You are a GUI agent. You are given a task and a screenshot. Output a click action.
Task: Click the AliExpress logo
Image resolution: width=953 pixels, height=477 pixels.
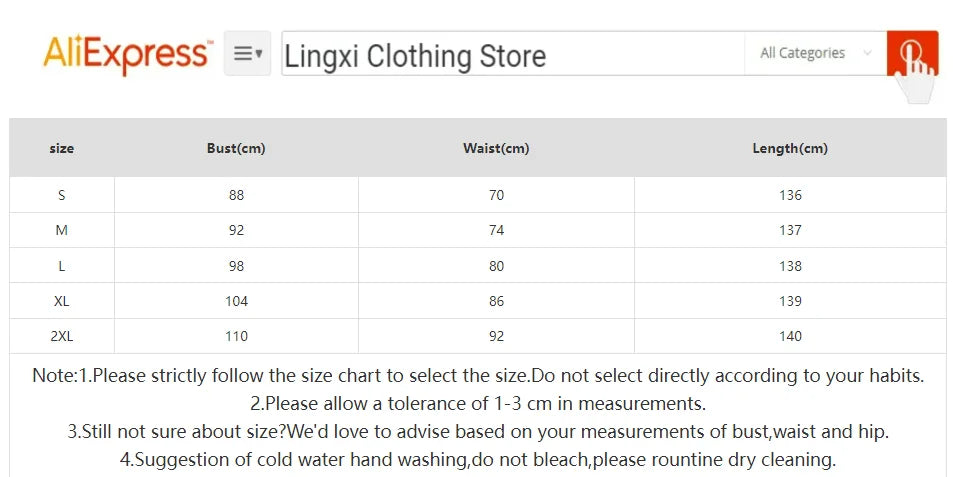pyautogui.click(x=127, y=53)
